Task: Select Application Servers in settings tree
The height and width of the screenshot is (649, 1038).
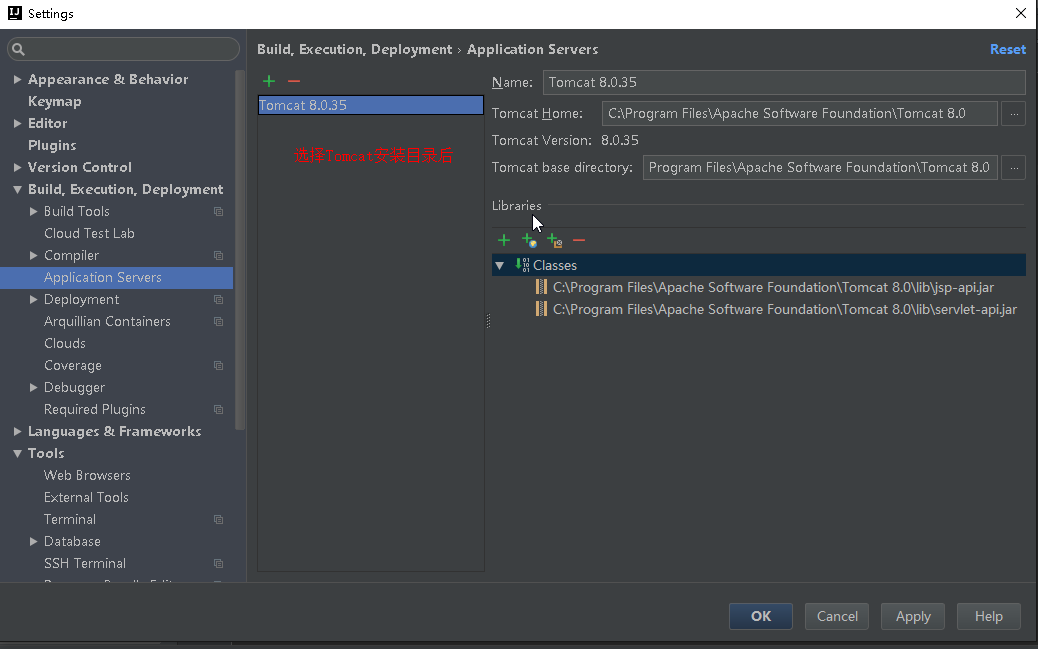Action: click(117, 277)
